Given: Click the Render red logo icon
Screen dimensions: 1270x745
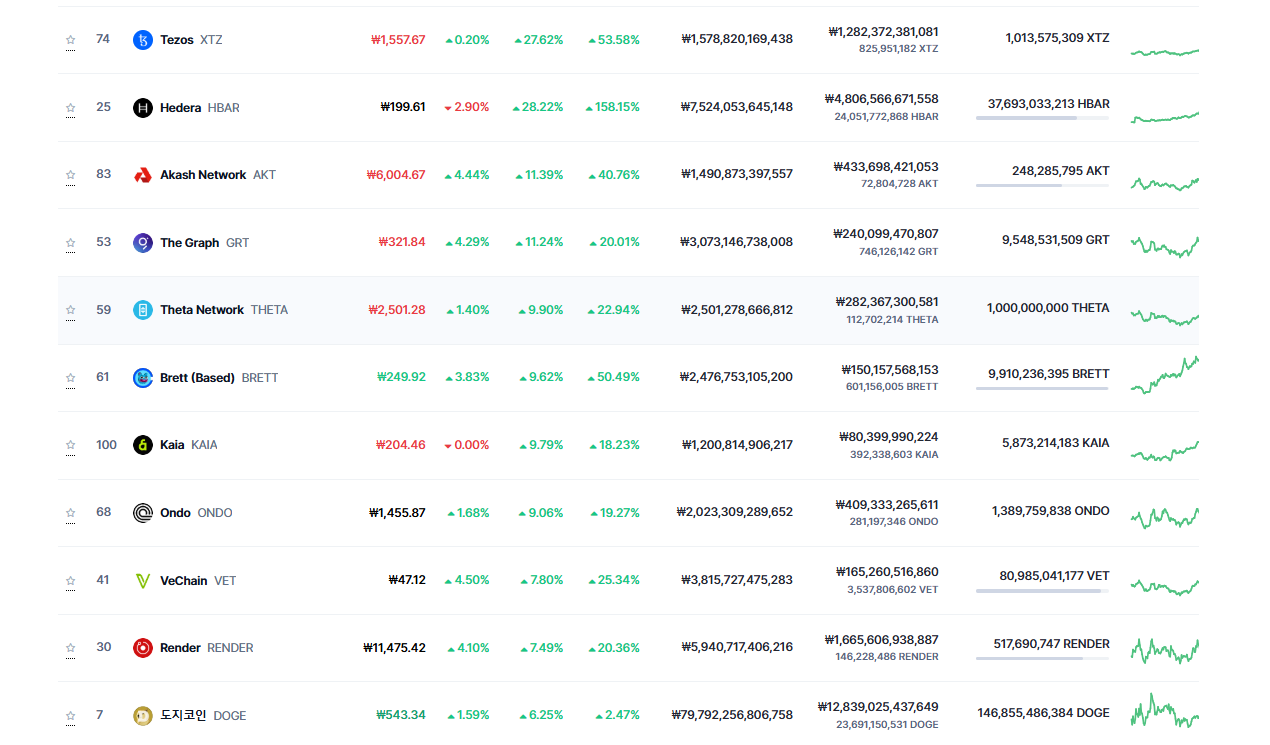Looking at the screenshot, I should (x=143, y=648).
